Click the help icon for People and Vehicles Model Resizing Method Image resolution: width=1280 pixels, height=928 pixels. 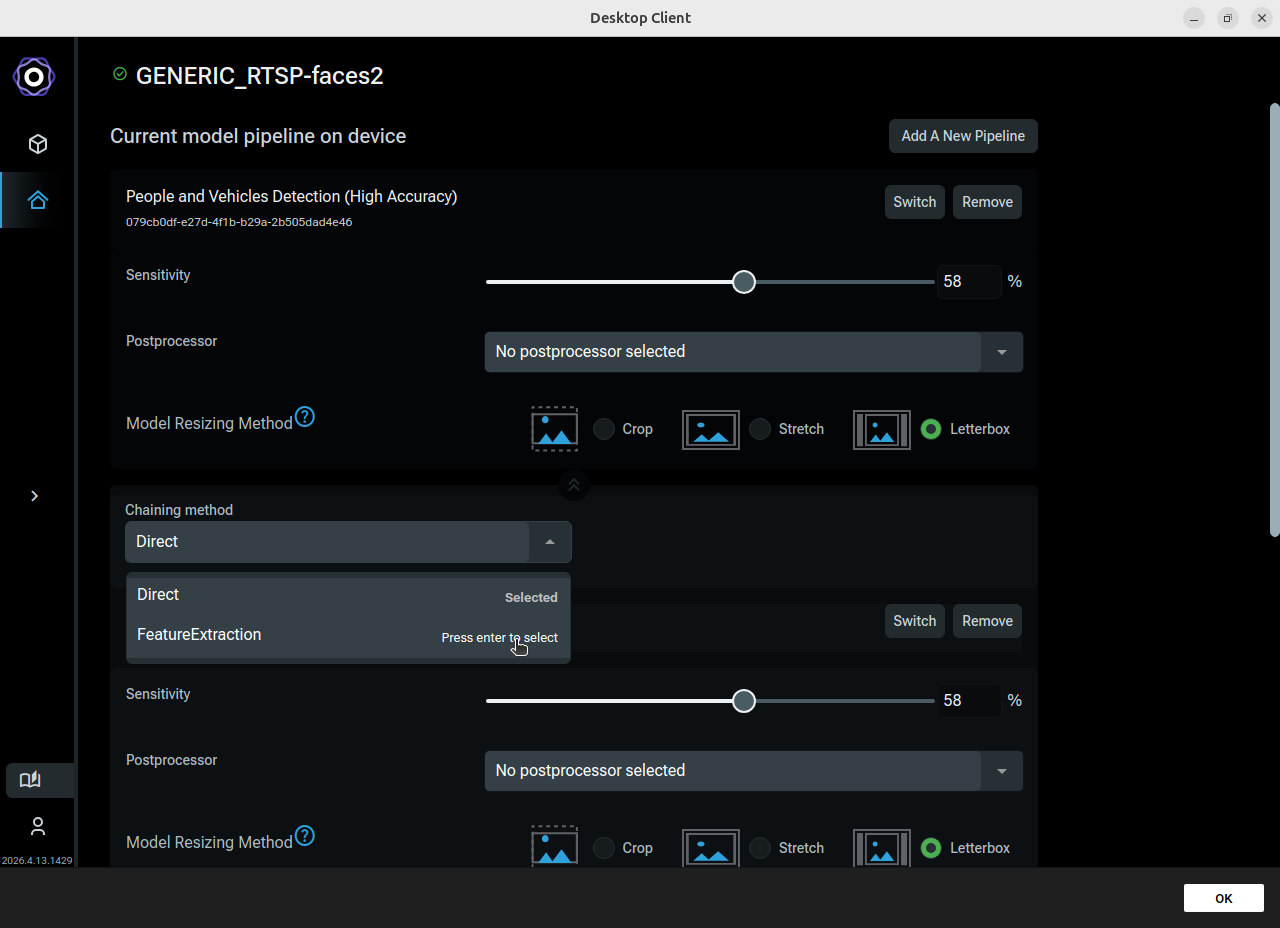pos(305,416)
